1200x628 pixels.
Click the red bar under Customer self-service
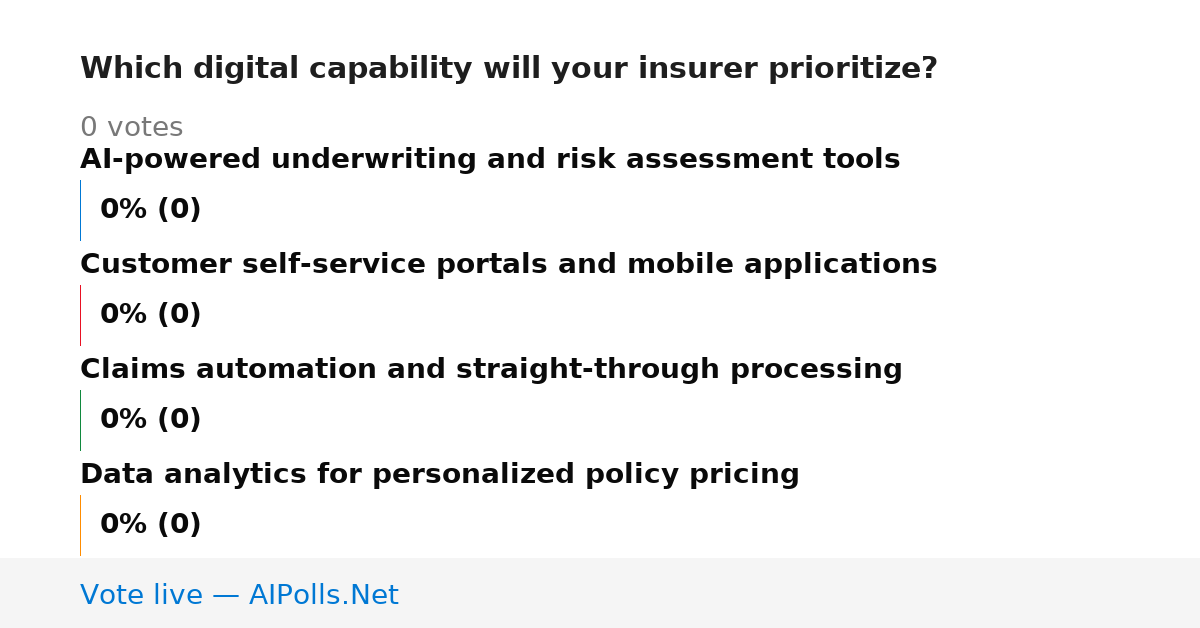80,315
